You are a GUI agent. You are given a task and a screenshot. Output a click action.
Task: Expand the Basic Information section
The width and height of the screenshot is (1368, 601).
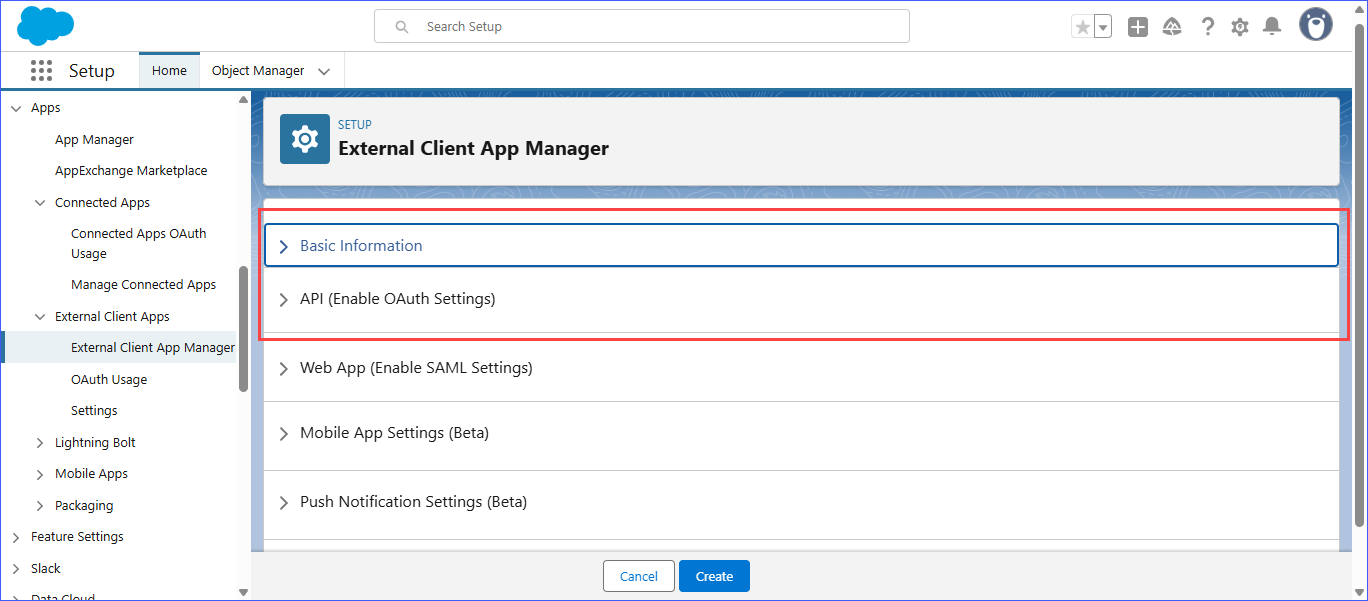click(361, 246)
